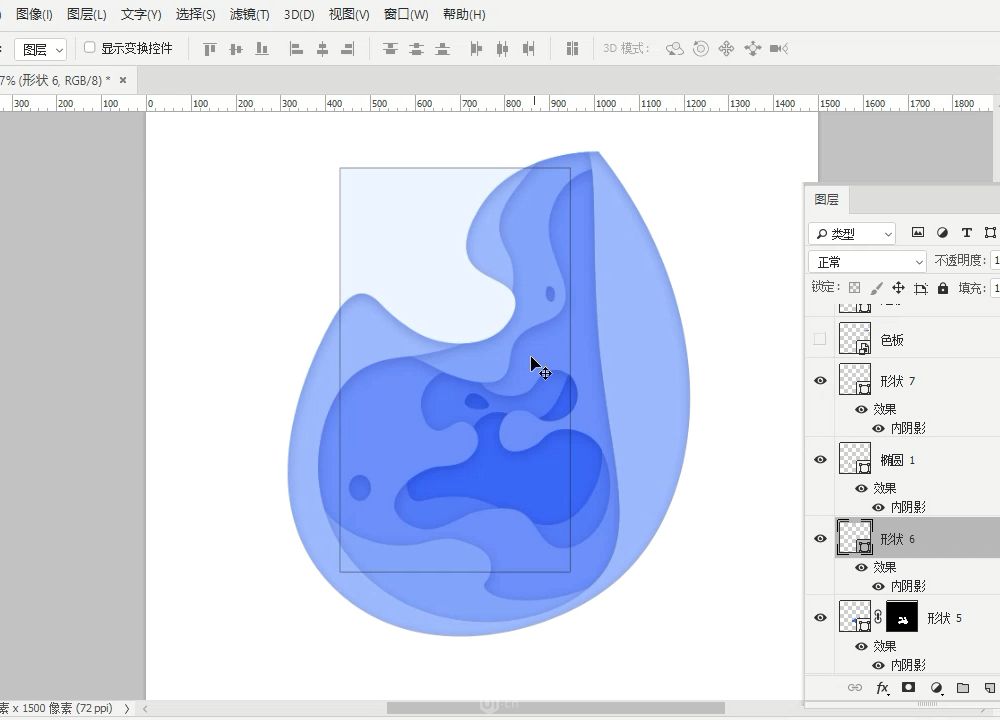This screenshot has width=1000, height=720.
Task: Click the lock position icon
Action: pos(899,288)
